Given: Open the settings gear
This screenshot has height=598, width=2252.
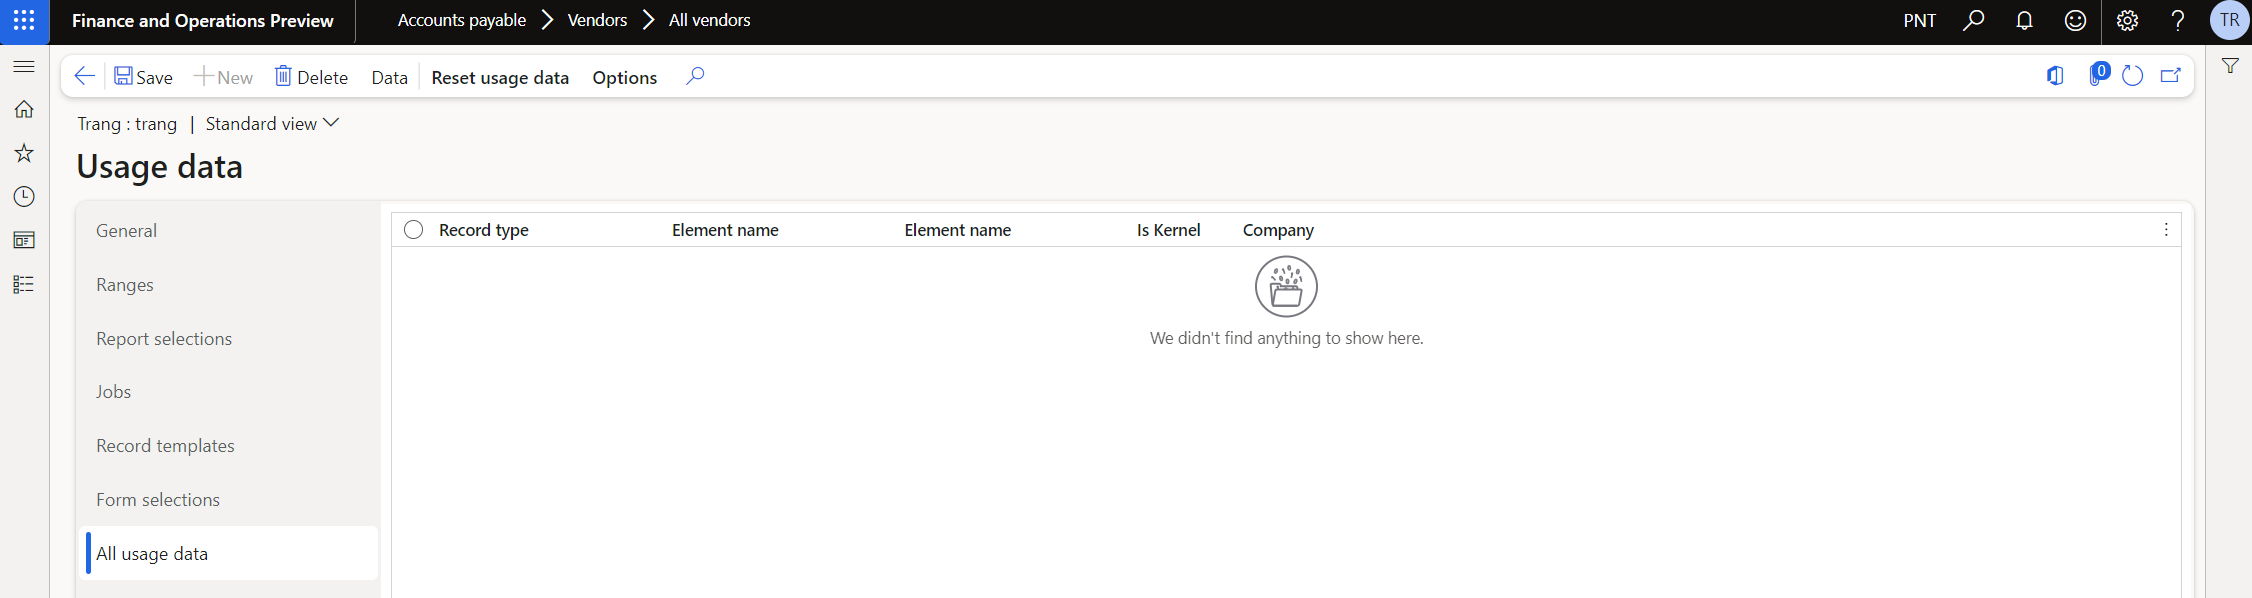Looking at the screenshot, I should coord(2127,20).
